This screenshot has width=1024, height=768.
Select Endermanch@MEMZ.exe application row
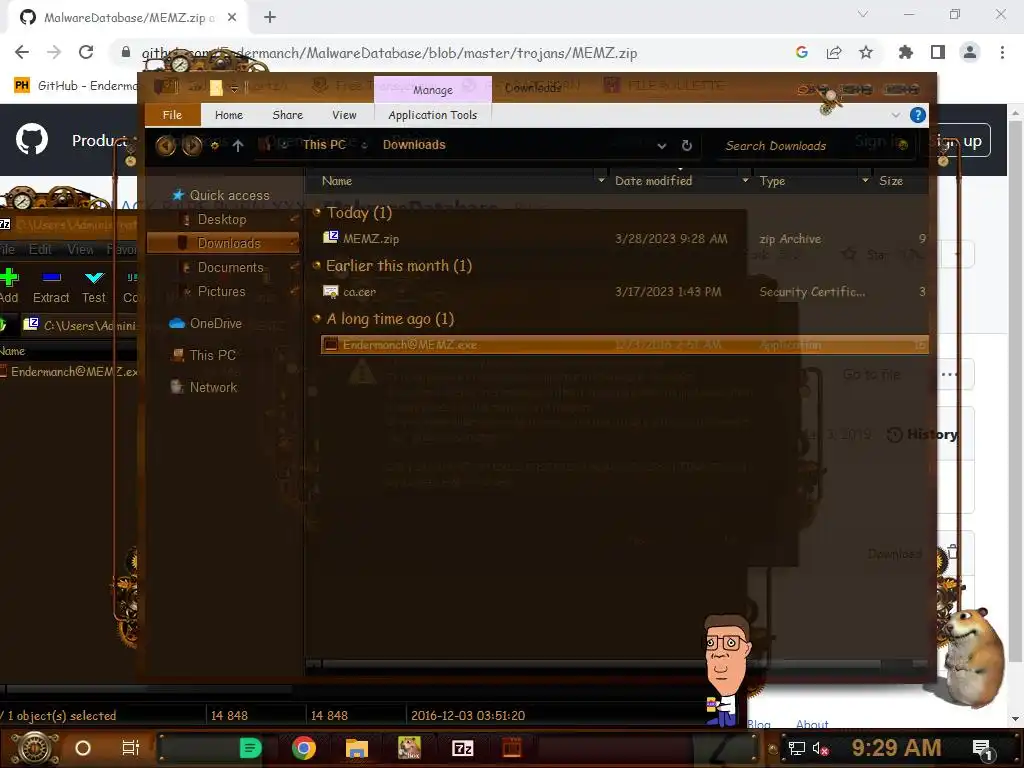[624, 344]
